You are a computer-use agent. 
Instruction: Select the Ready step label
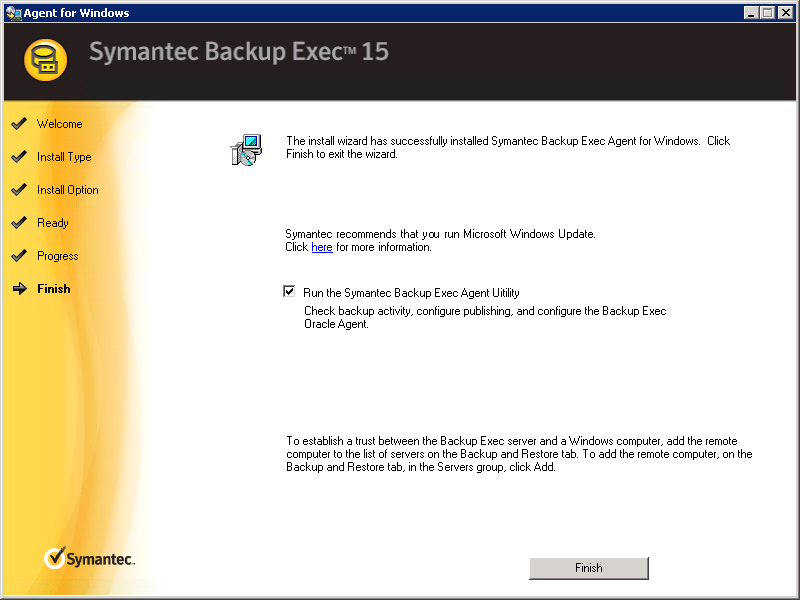(x=53, y=223)
